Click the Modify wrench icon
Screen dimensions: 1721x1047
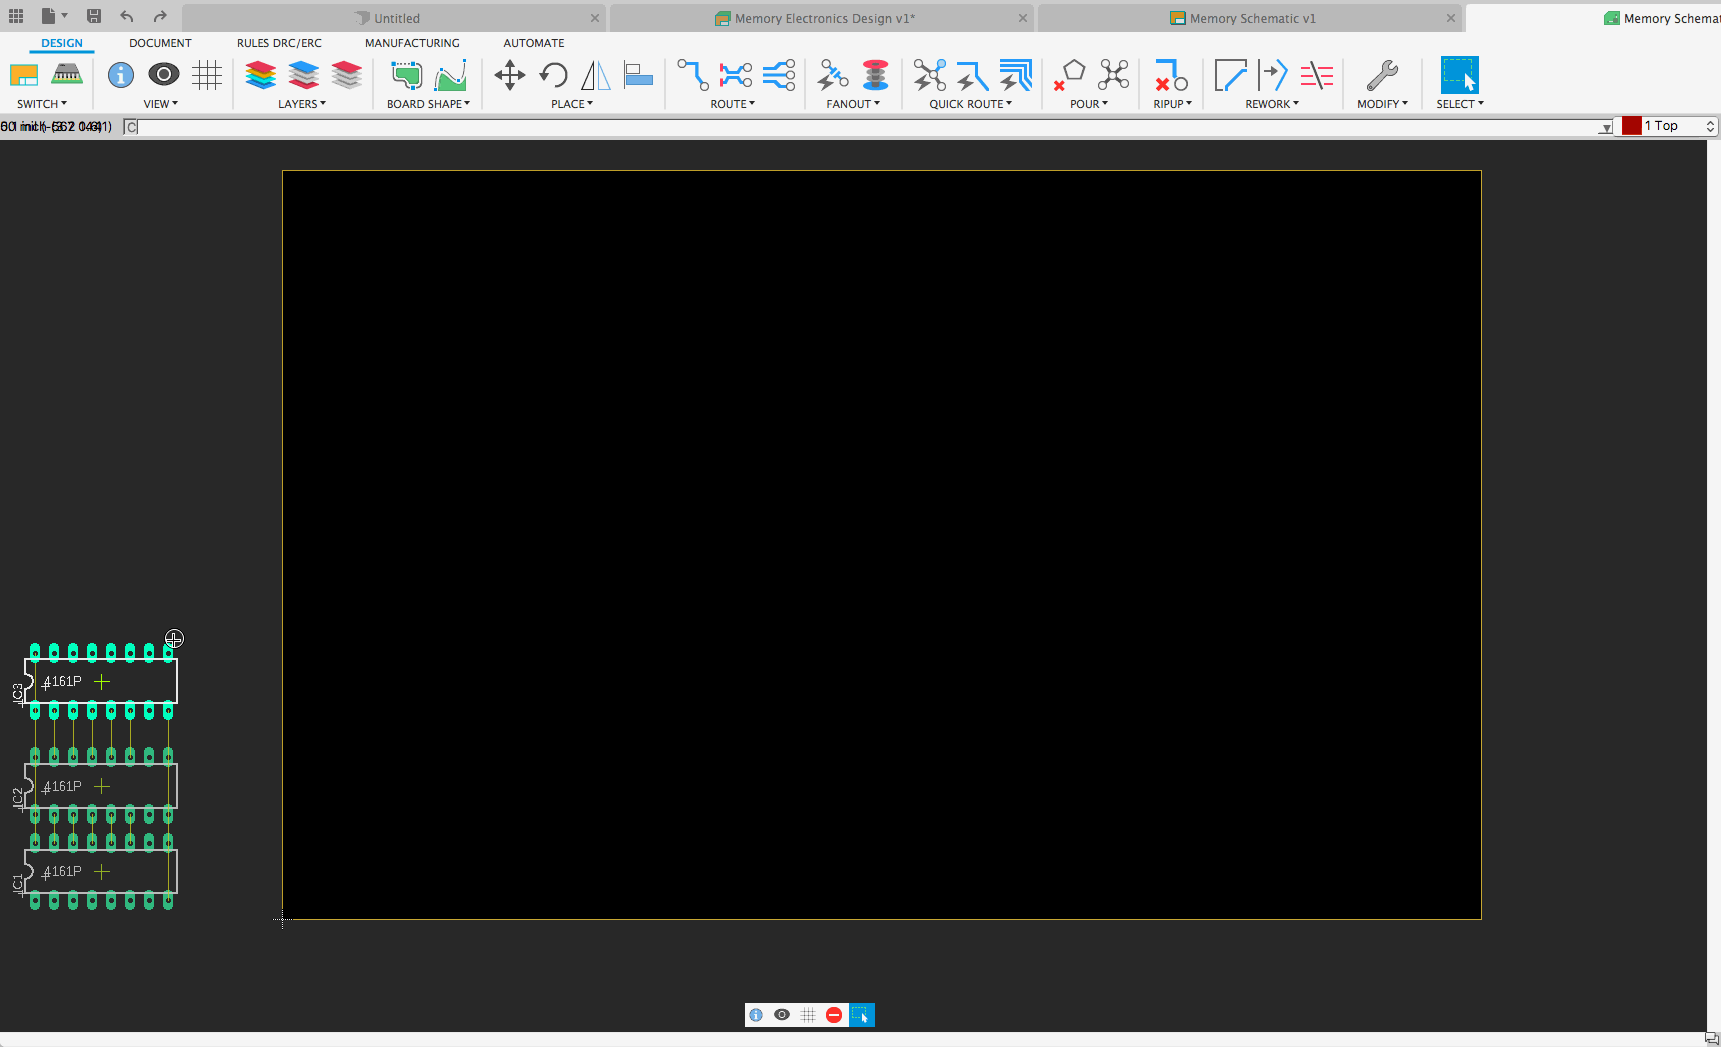pos(1382,75)
